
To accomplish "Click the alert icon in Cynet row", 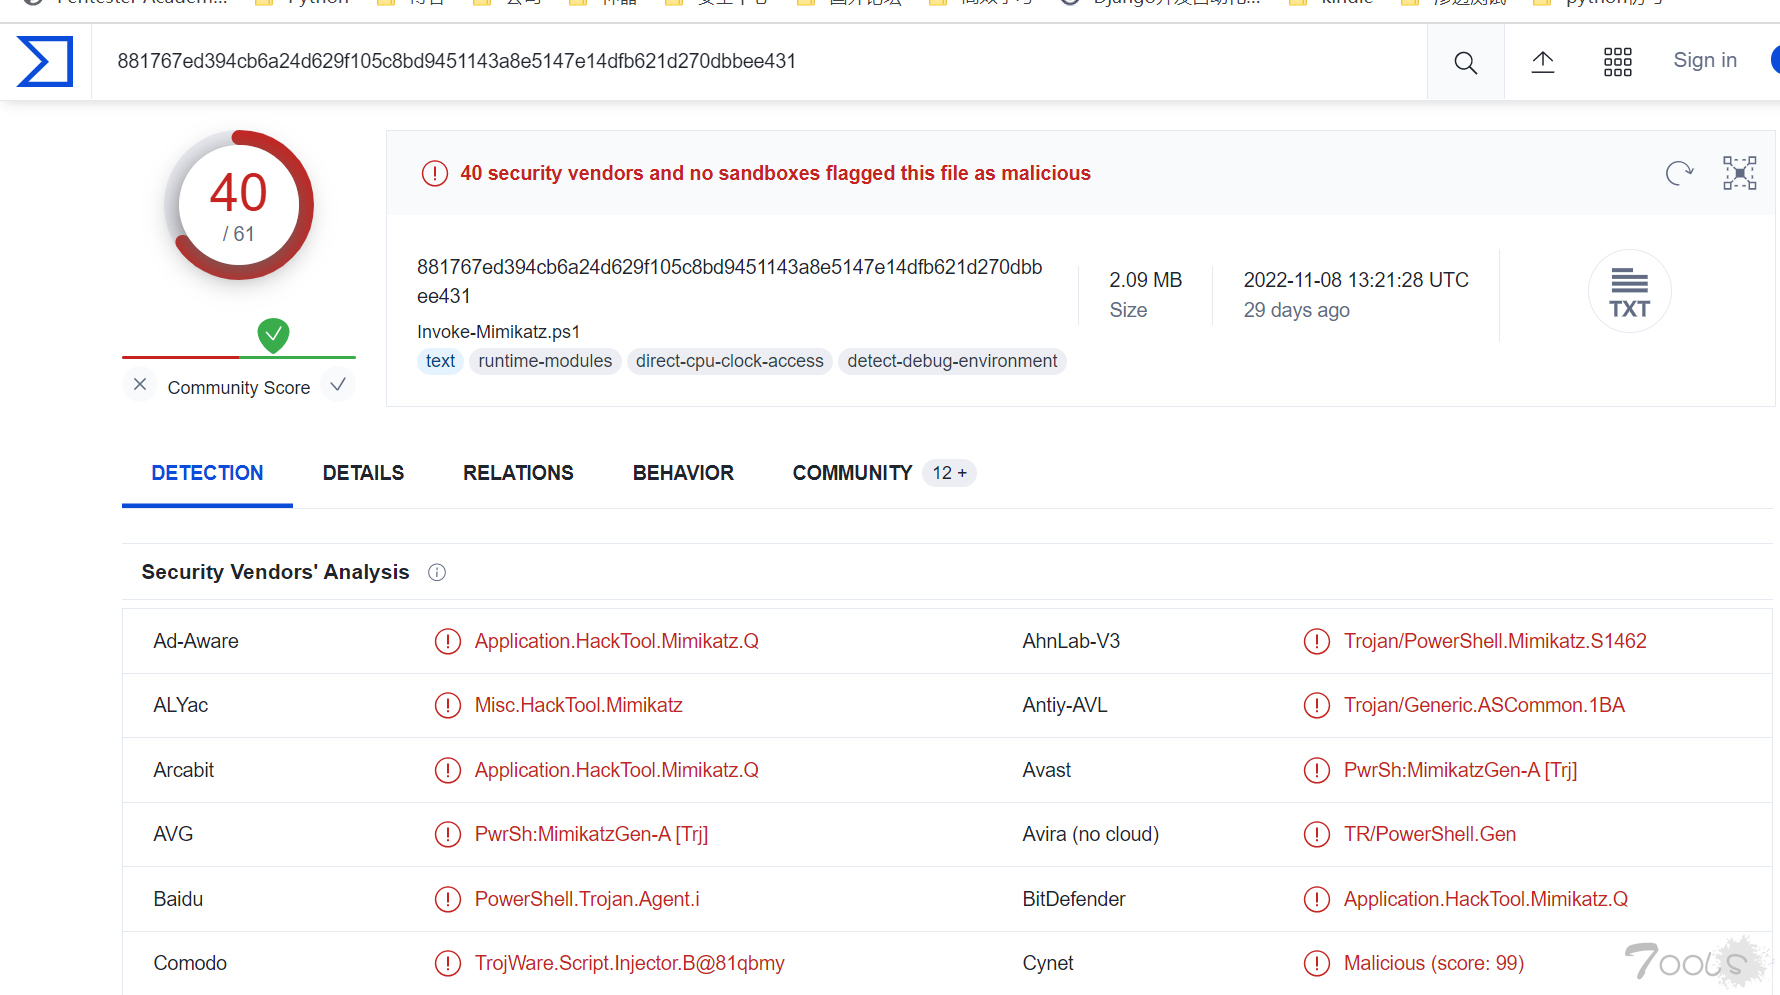I will click(1316, 963).
